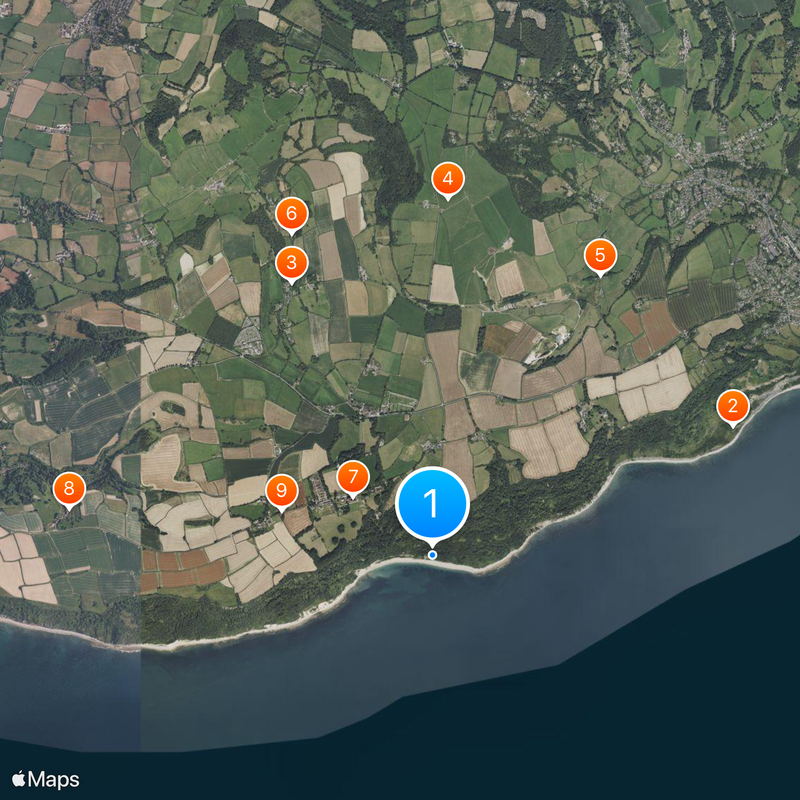Screen dimensions: 800x800
Task: Click the orange pin numbered 2 on the coast
Action: (x=733, y=408)
